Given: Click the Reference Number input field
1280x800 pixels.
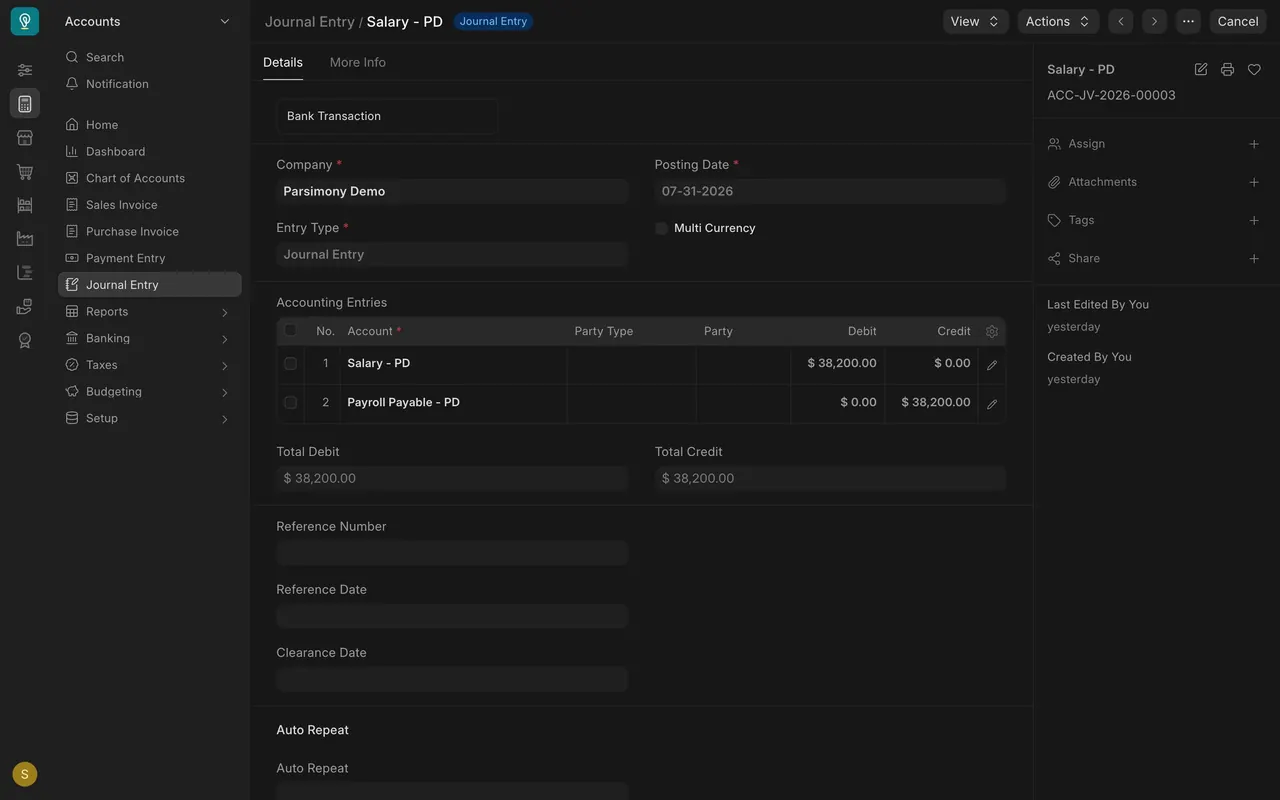Looking at the screenshot, I should pyautogui.click(x=452, y=553).
